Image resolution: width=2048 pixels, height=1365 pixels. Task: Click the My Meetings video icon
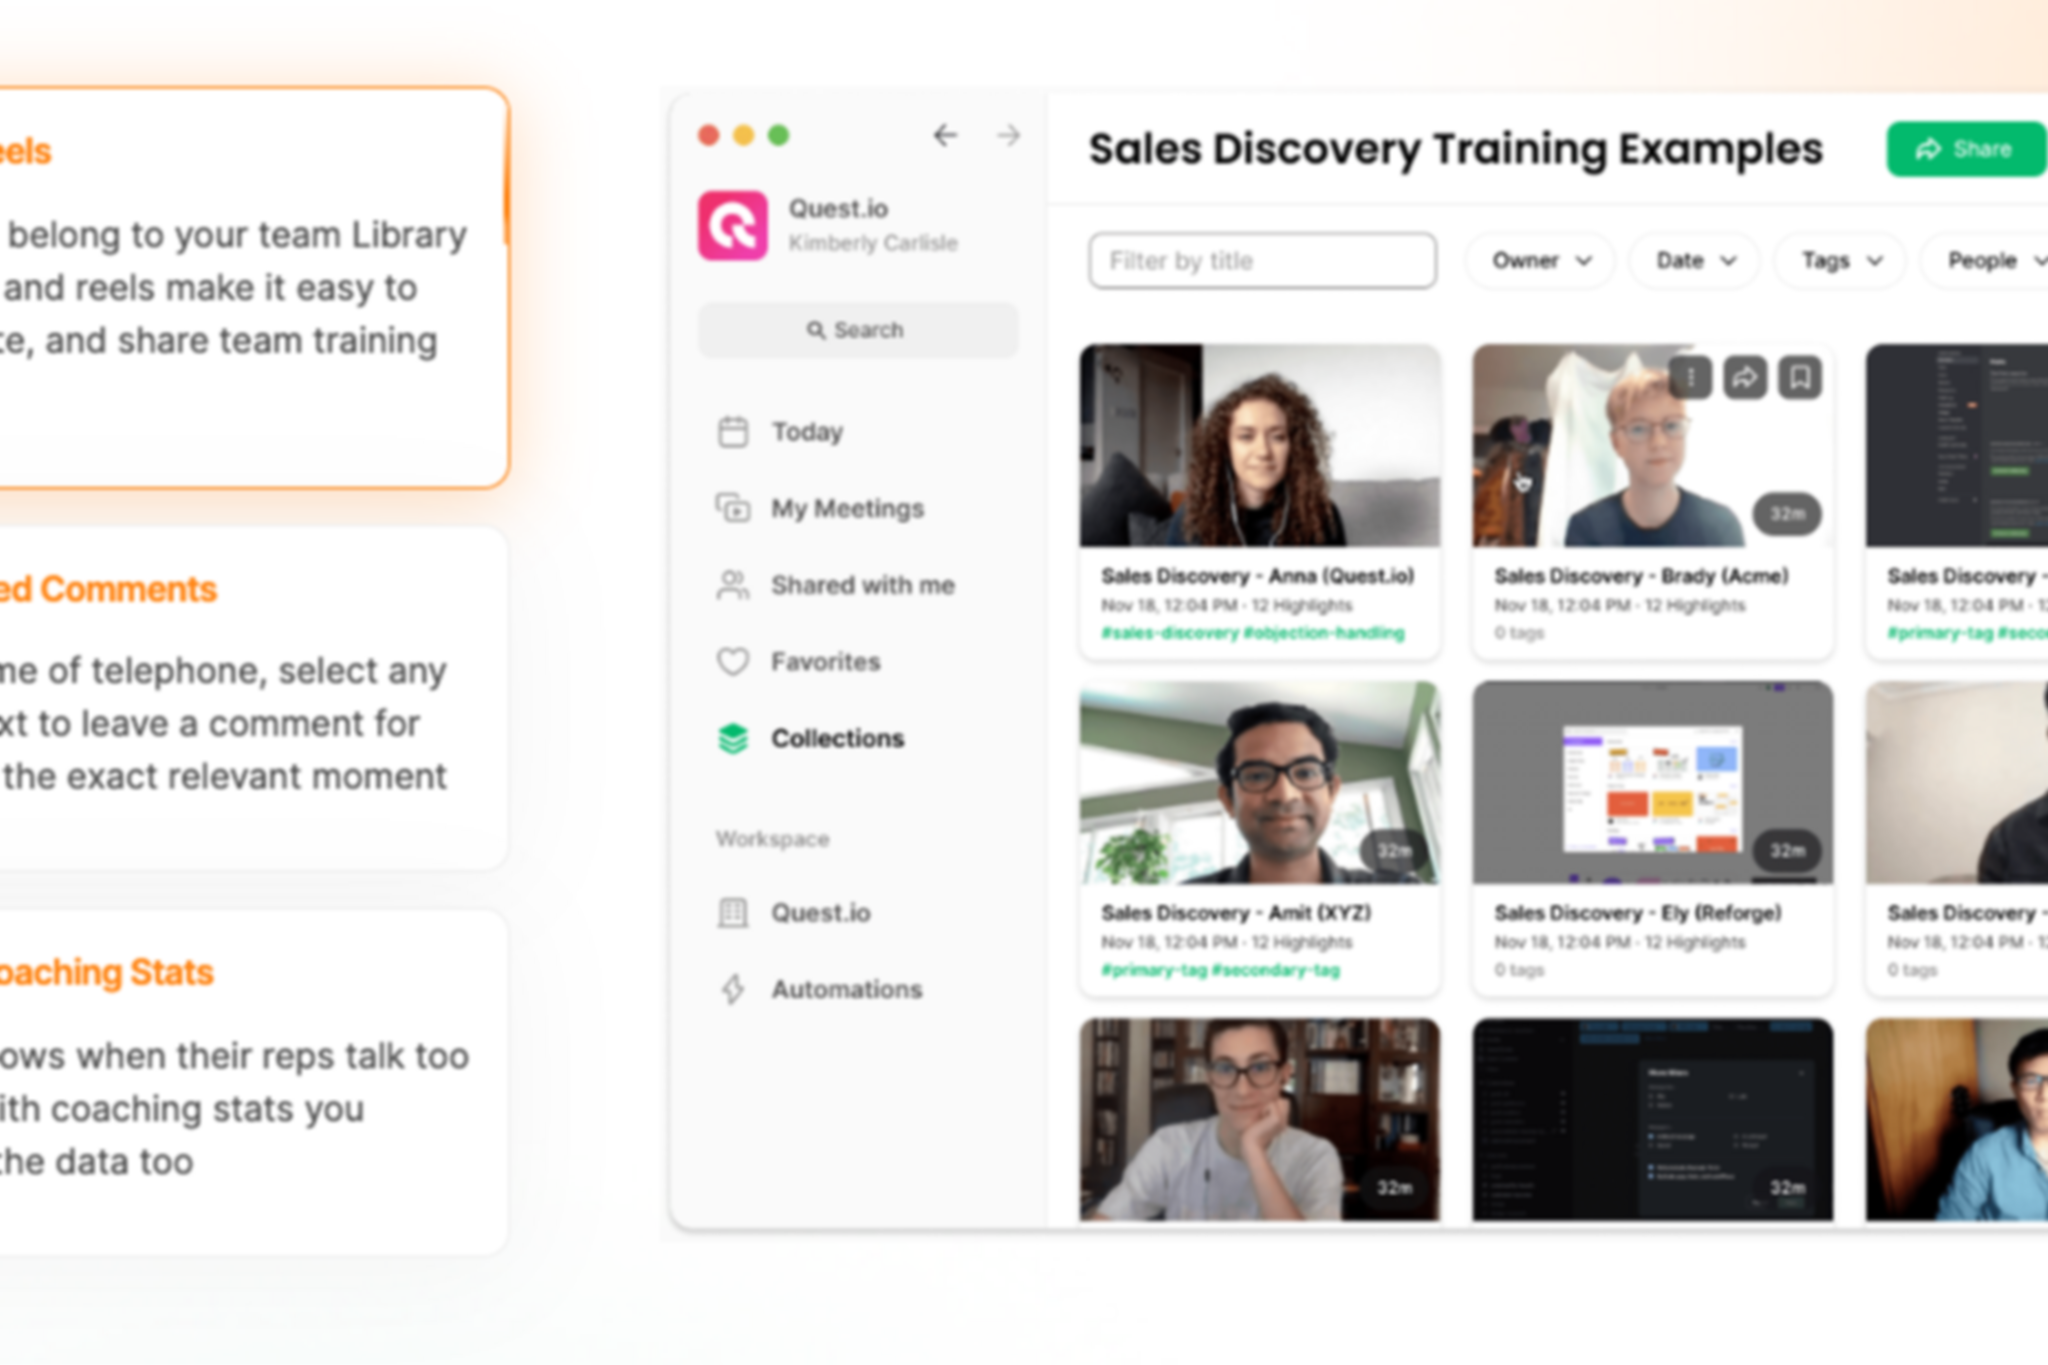[x=733, y=508]
